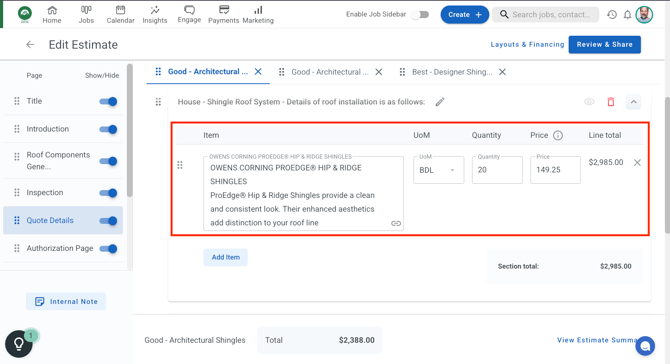Click drag handle beside Authorization Page
The image size is (670, 364).
click(17, 248)
